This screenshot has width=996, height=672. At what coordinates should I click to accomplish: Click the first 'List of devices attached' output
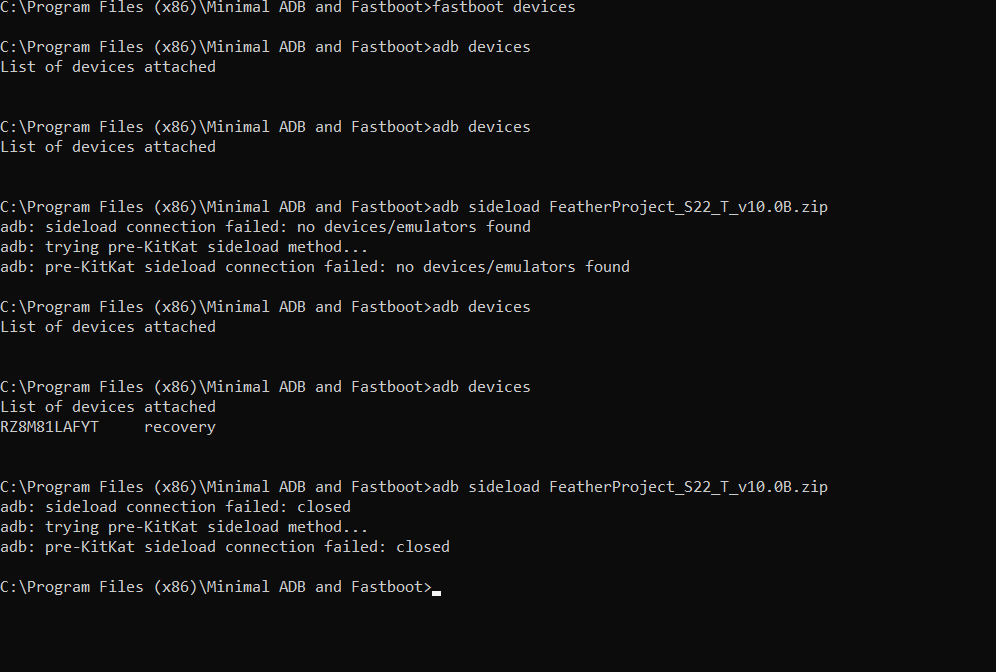coord(108,67)
